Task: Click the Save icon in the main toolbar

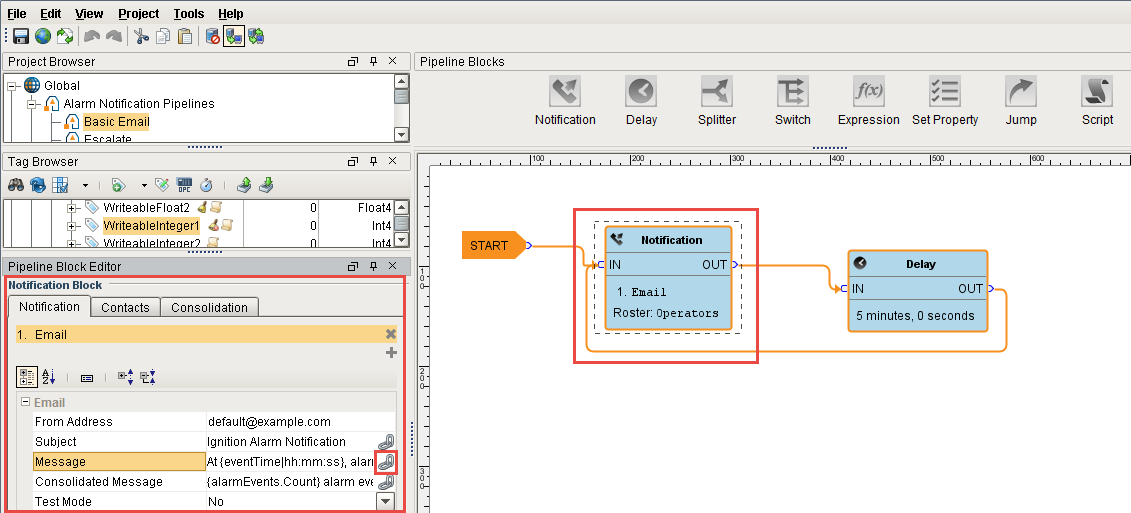Action: click(x=20, y=37)
